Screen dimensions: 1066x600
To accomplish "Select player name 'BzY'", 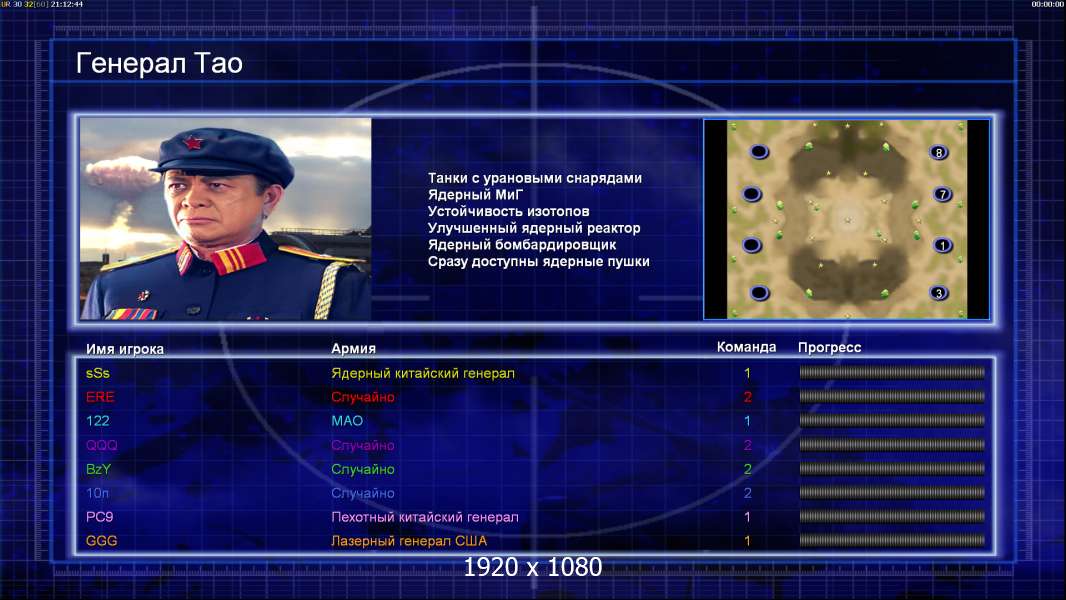I will 99,469.
